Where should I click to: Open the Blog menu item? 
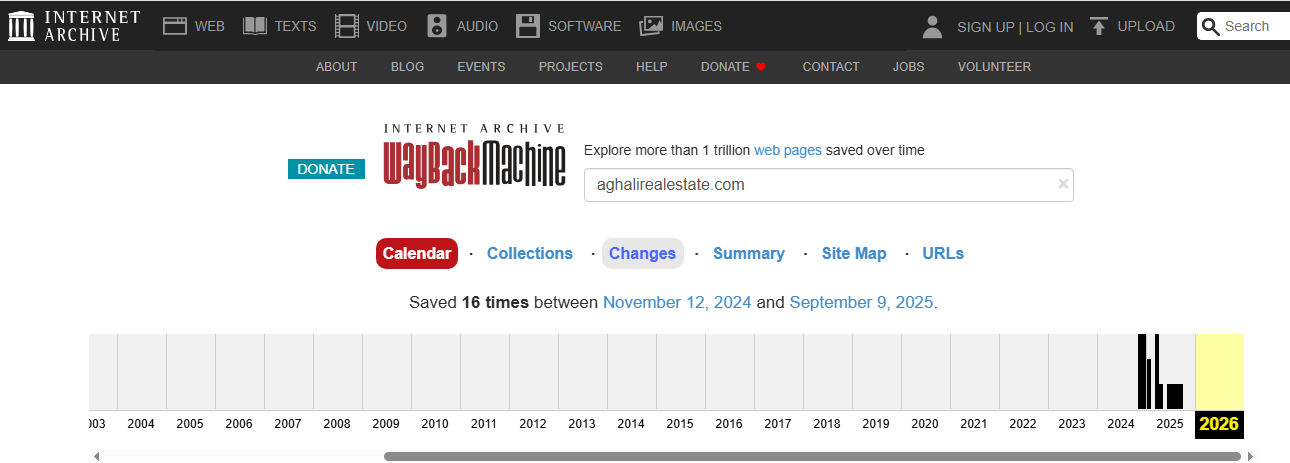coord(407,67)
